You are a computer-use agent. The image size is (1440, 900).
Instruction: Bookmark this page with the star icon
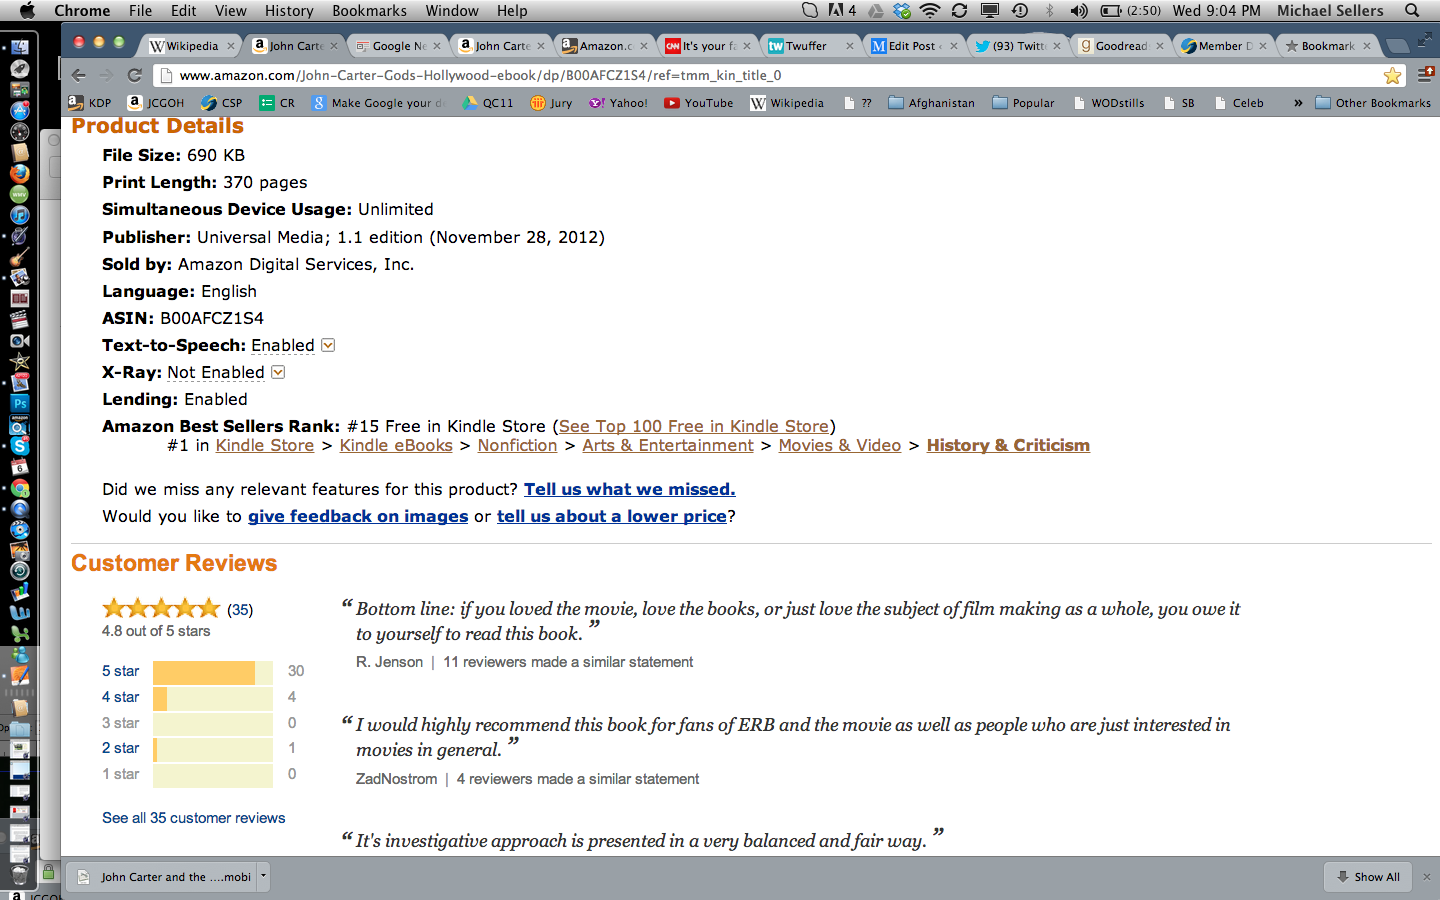pos(1392,76)
